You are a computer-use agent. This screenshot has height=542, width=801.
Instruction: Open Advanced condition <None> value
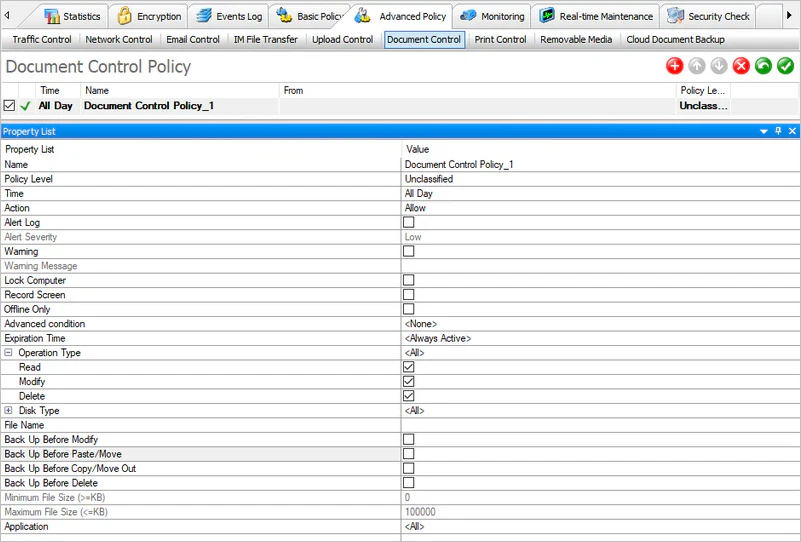click(x=600, y=324)
